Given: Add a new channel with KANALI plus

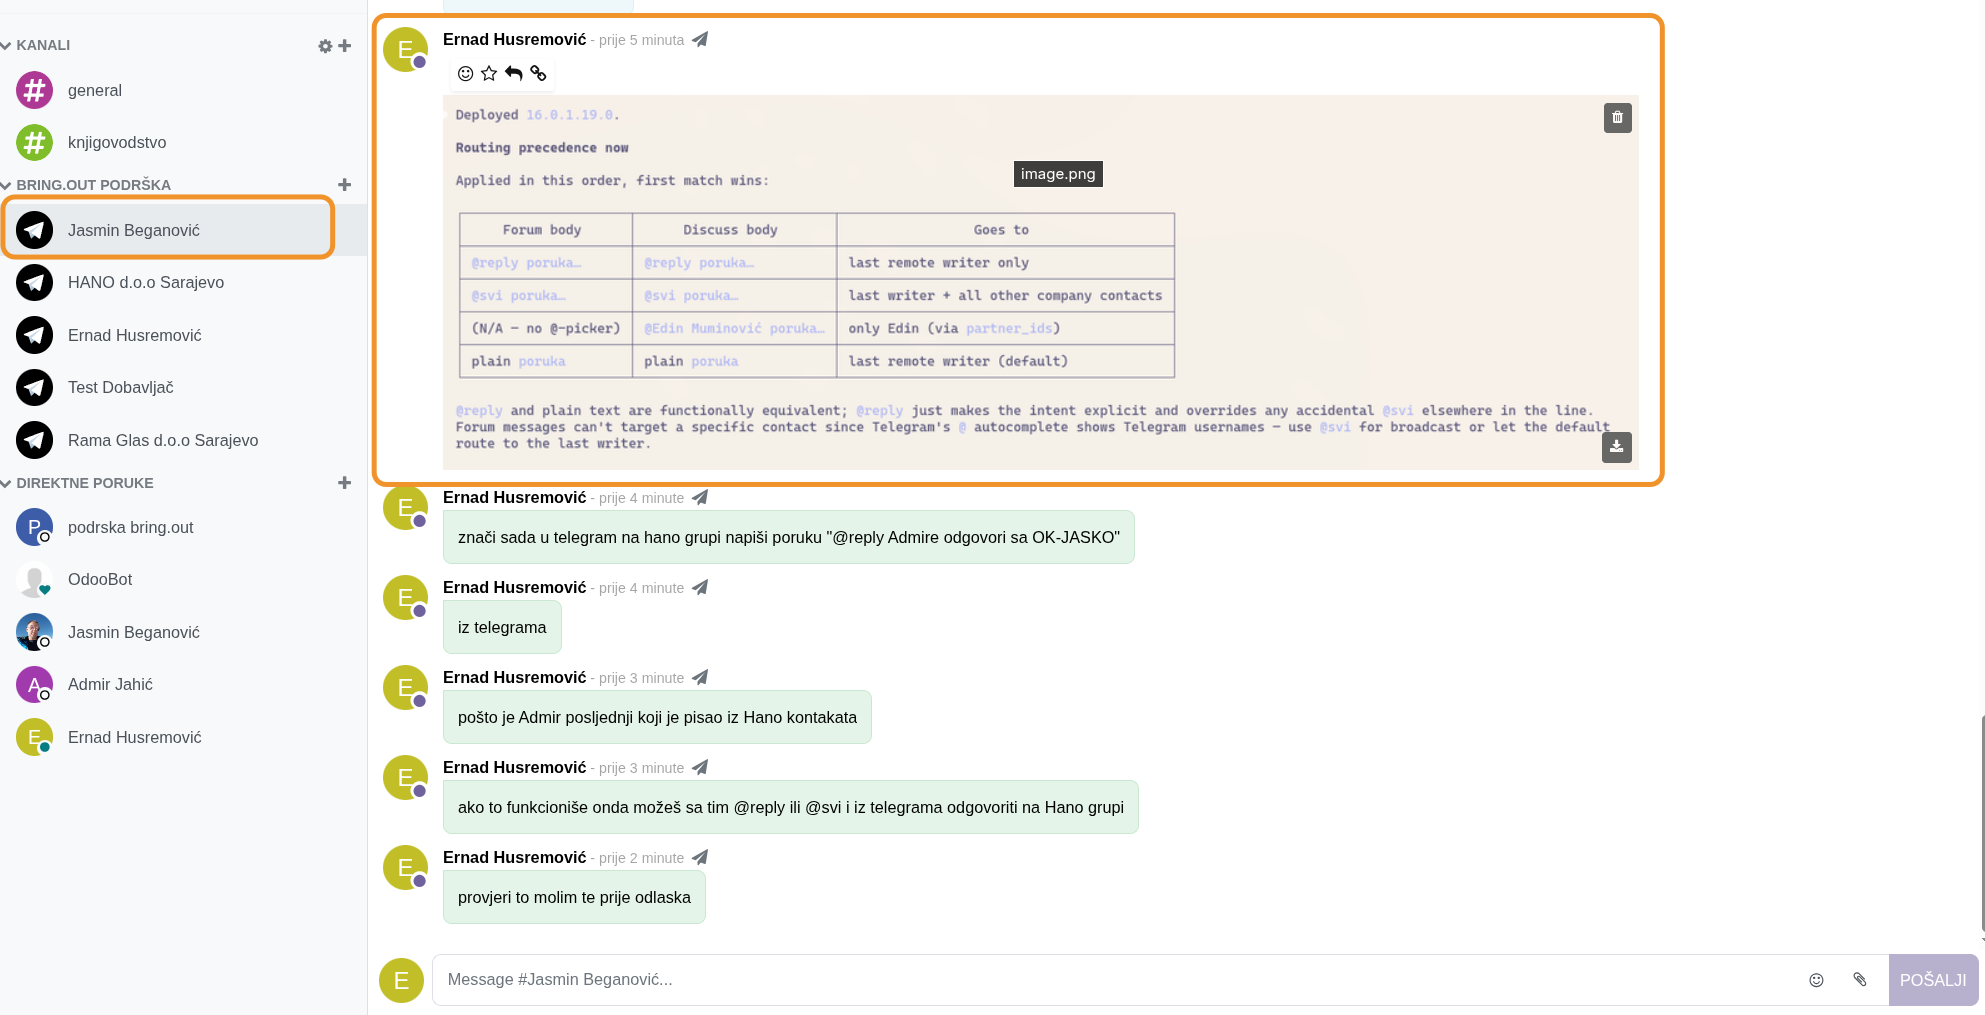Looking at the screenshot, I should coord(345,46).
